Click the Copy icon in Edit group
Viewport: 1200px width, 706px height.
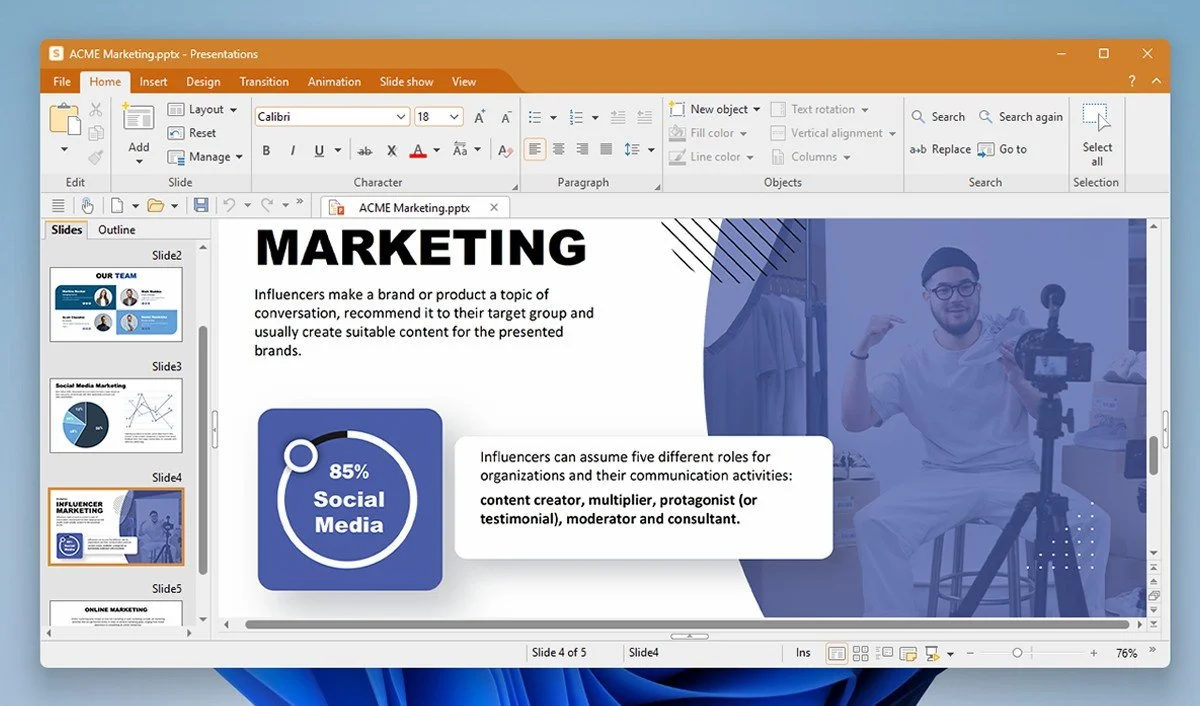[96, 133]
